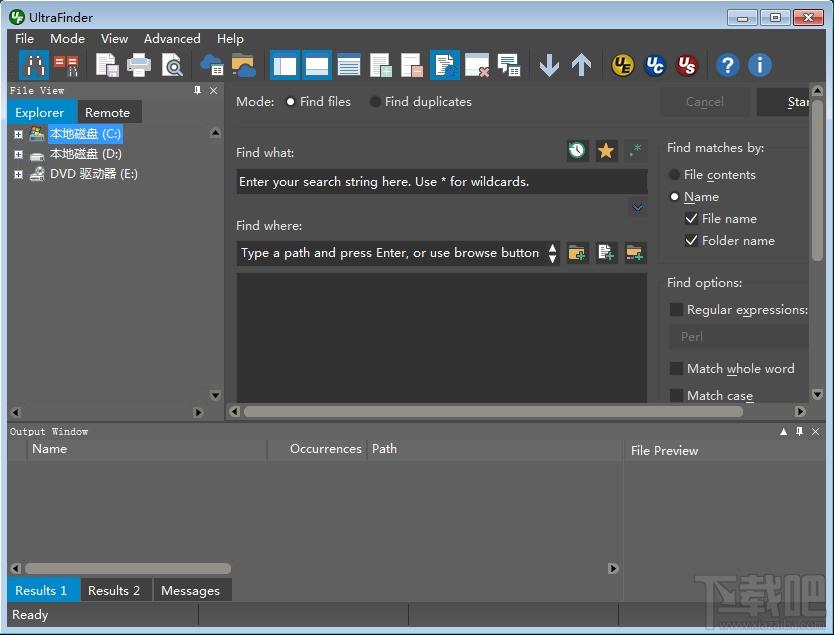Click the down arrow next result icon
Screen dimensions: 834x635
[x=549, y=66]
